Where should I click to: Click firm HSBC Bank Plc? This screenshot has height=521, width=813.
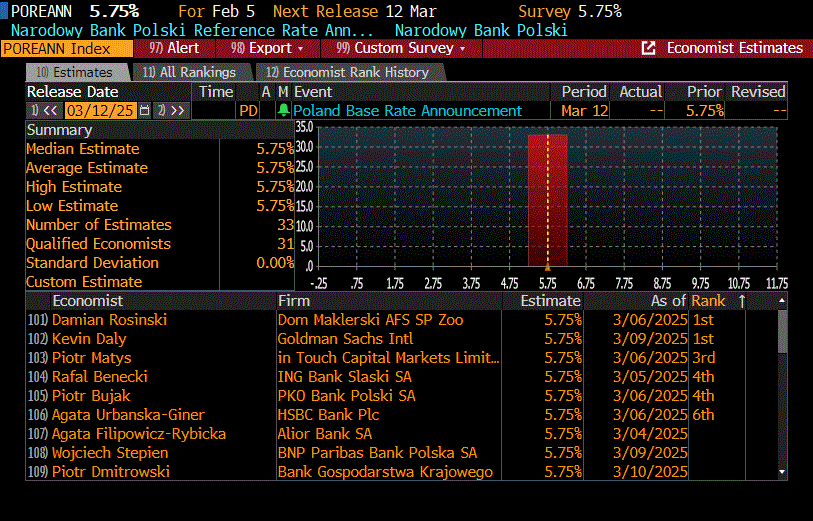click(328, 415)
